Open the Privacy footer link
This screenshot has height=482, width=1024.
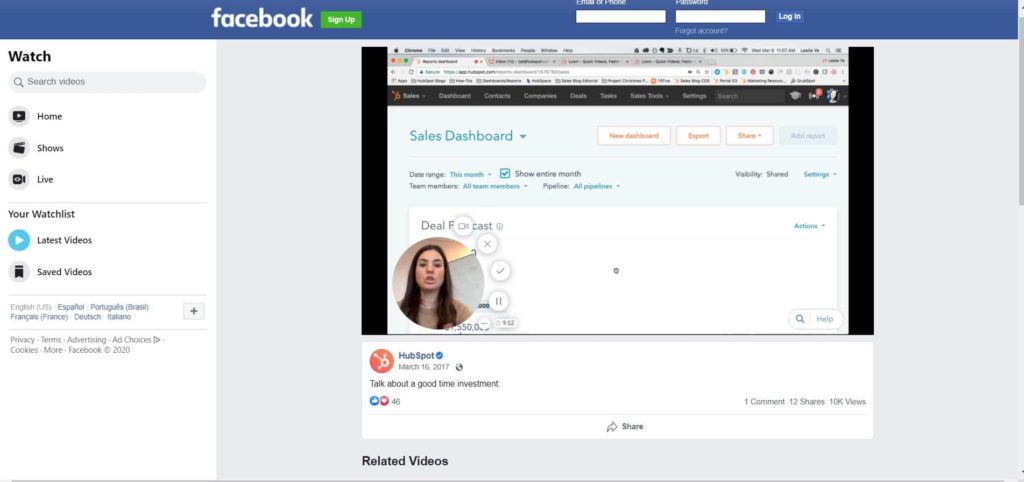(x=23, y=340)
